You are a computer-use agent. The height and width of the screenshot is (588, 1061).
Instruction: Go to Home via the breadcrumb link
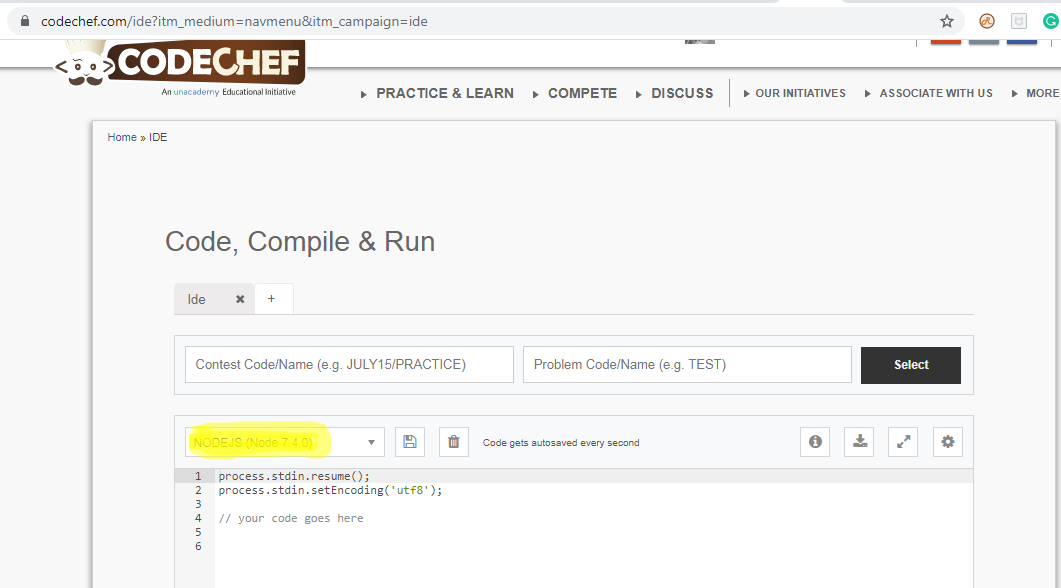click(121, 137)
